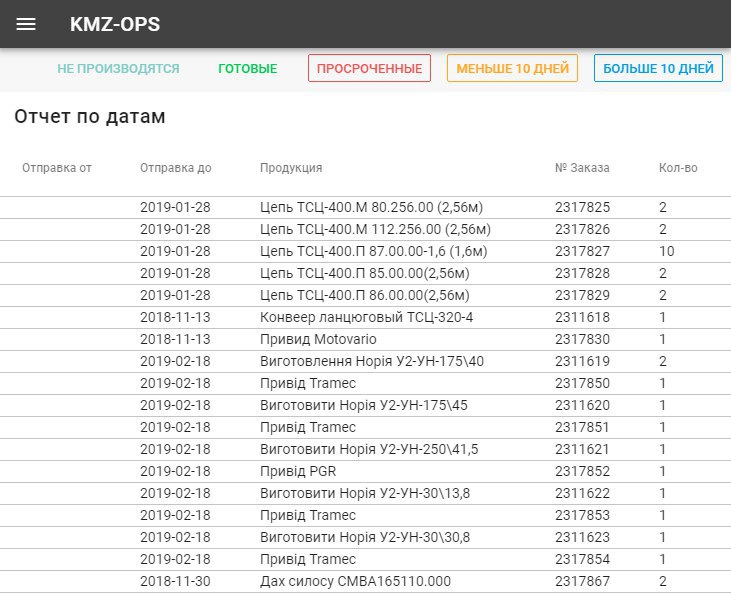731x595 pixels.
Task: Click the Отправка от column header
Action: point(57,168)
